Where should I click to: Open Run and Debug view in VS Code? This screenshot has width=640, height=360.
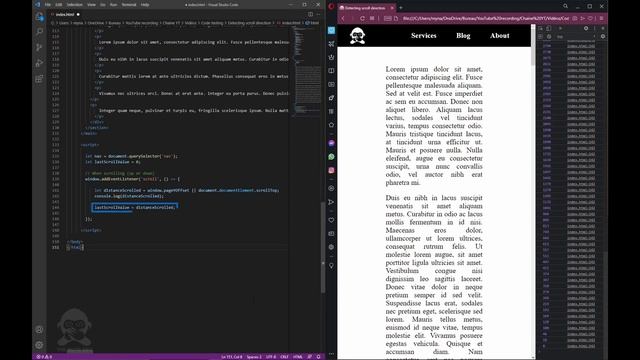coord(39,63)
